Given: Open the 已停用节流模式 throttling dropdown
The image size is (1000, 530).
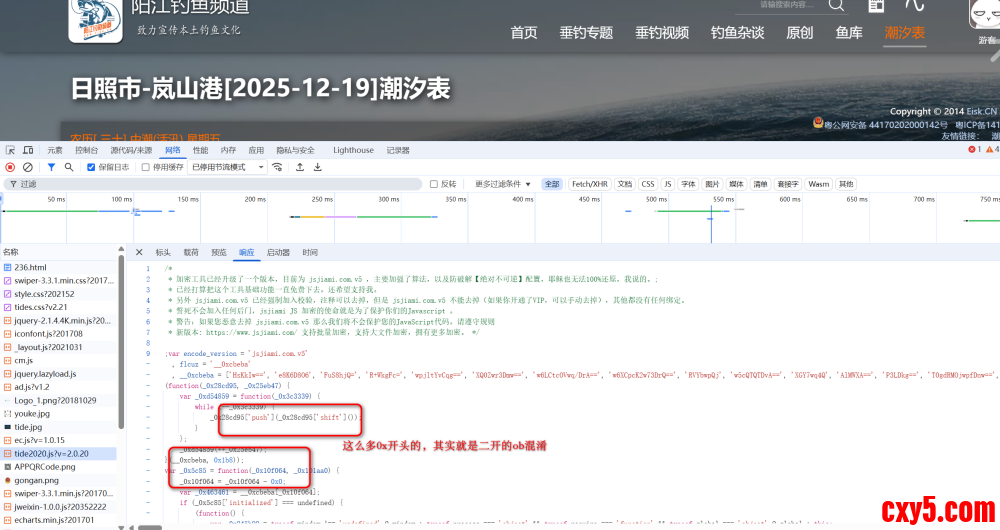Looking at the screenshot, I should pos(227,167).
